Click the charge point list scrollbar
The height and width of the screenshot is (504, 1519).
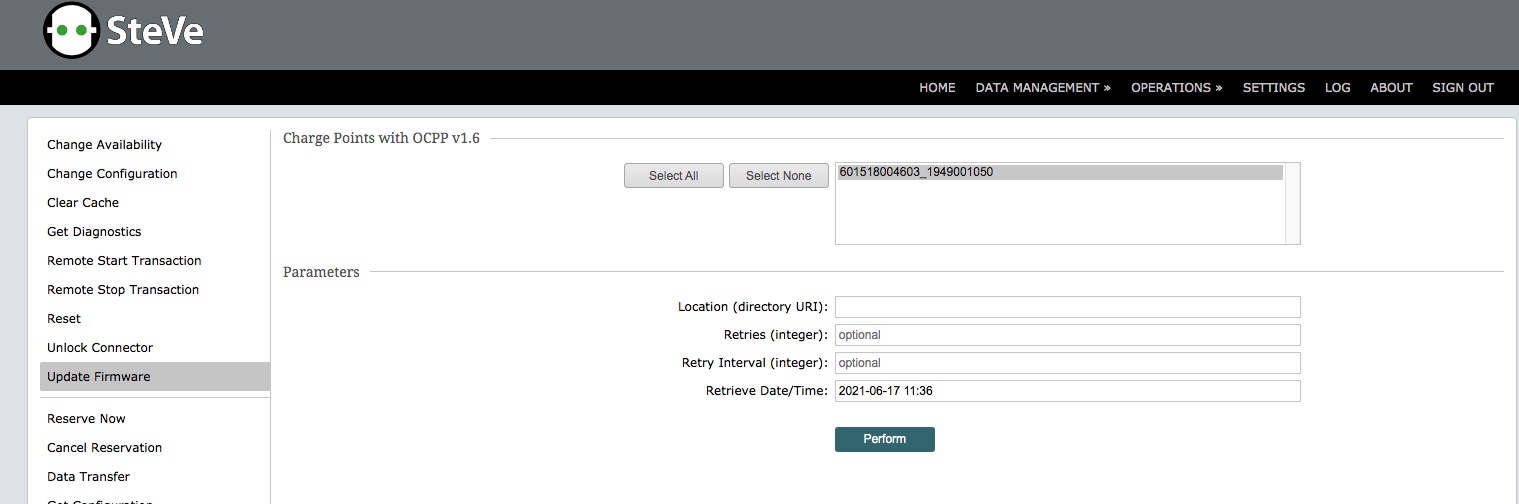(1292, 203)
